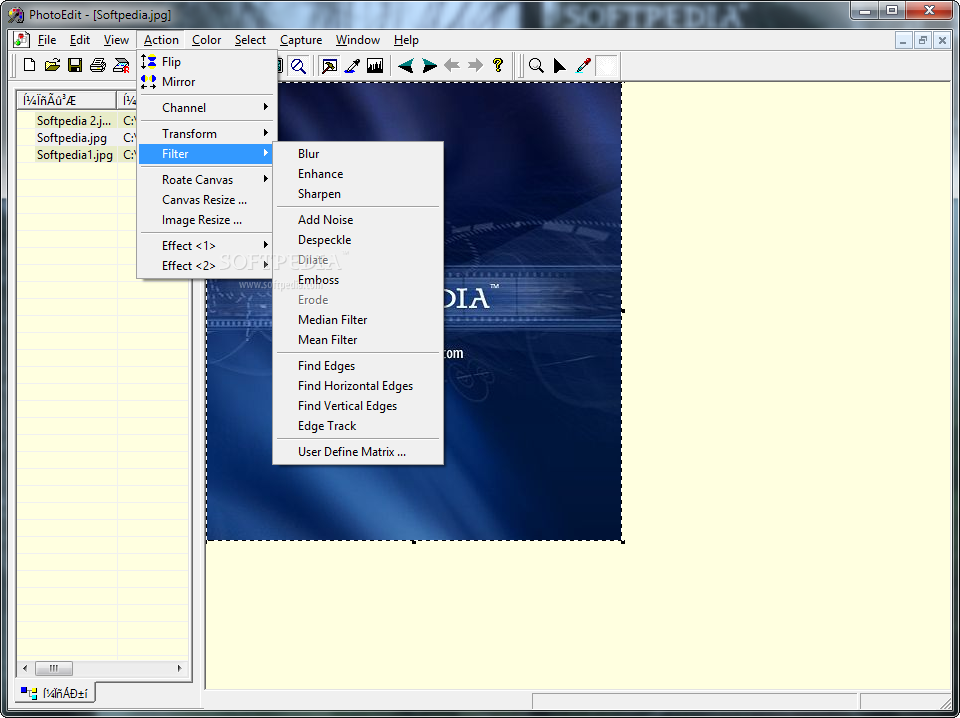Click the teal left arrow icon

[405, 65]
